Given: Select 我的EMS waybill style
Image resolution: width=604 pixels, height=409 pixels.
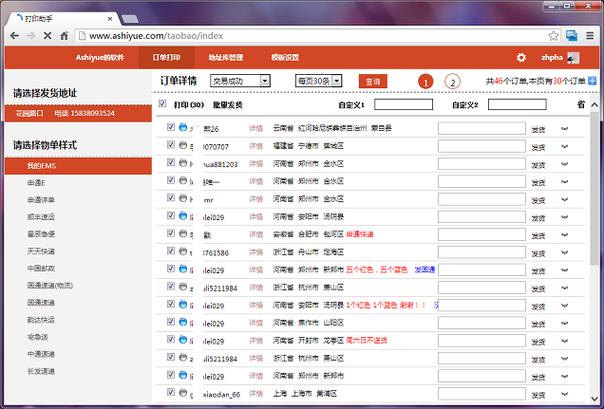Looking at the screenshot, I should click(78, 166).
